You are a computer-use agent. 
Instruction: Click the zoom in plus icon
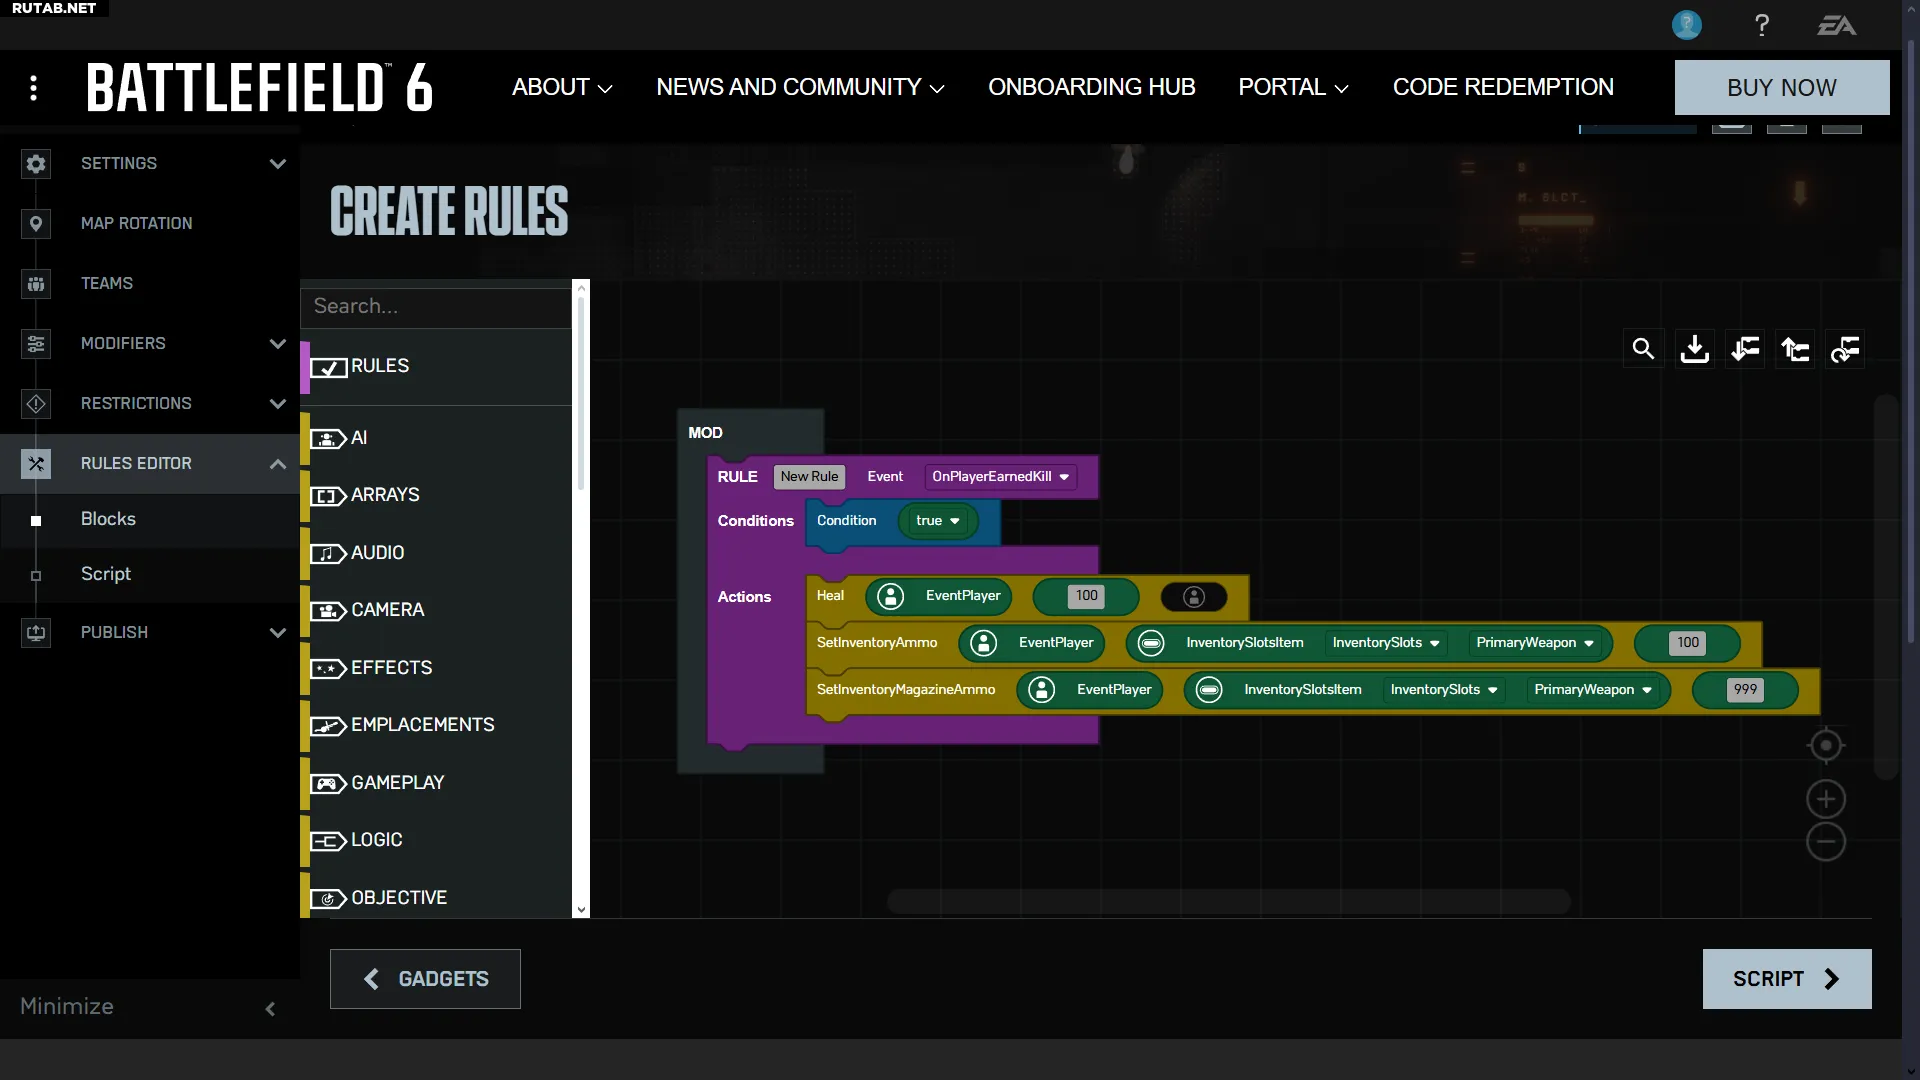tap(1826, 799)
